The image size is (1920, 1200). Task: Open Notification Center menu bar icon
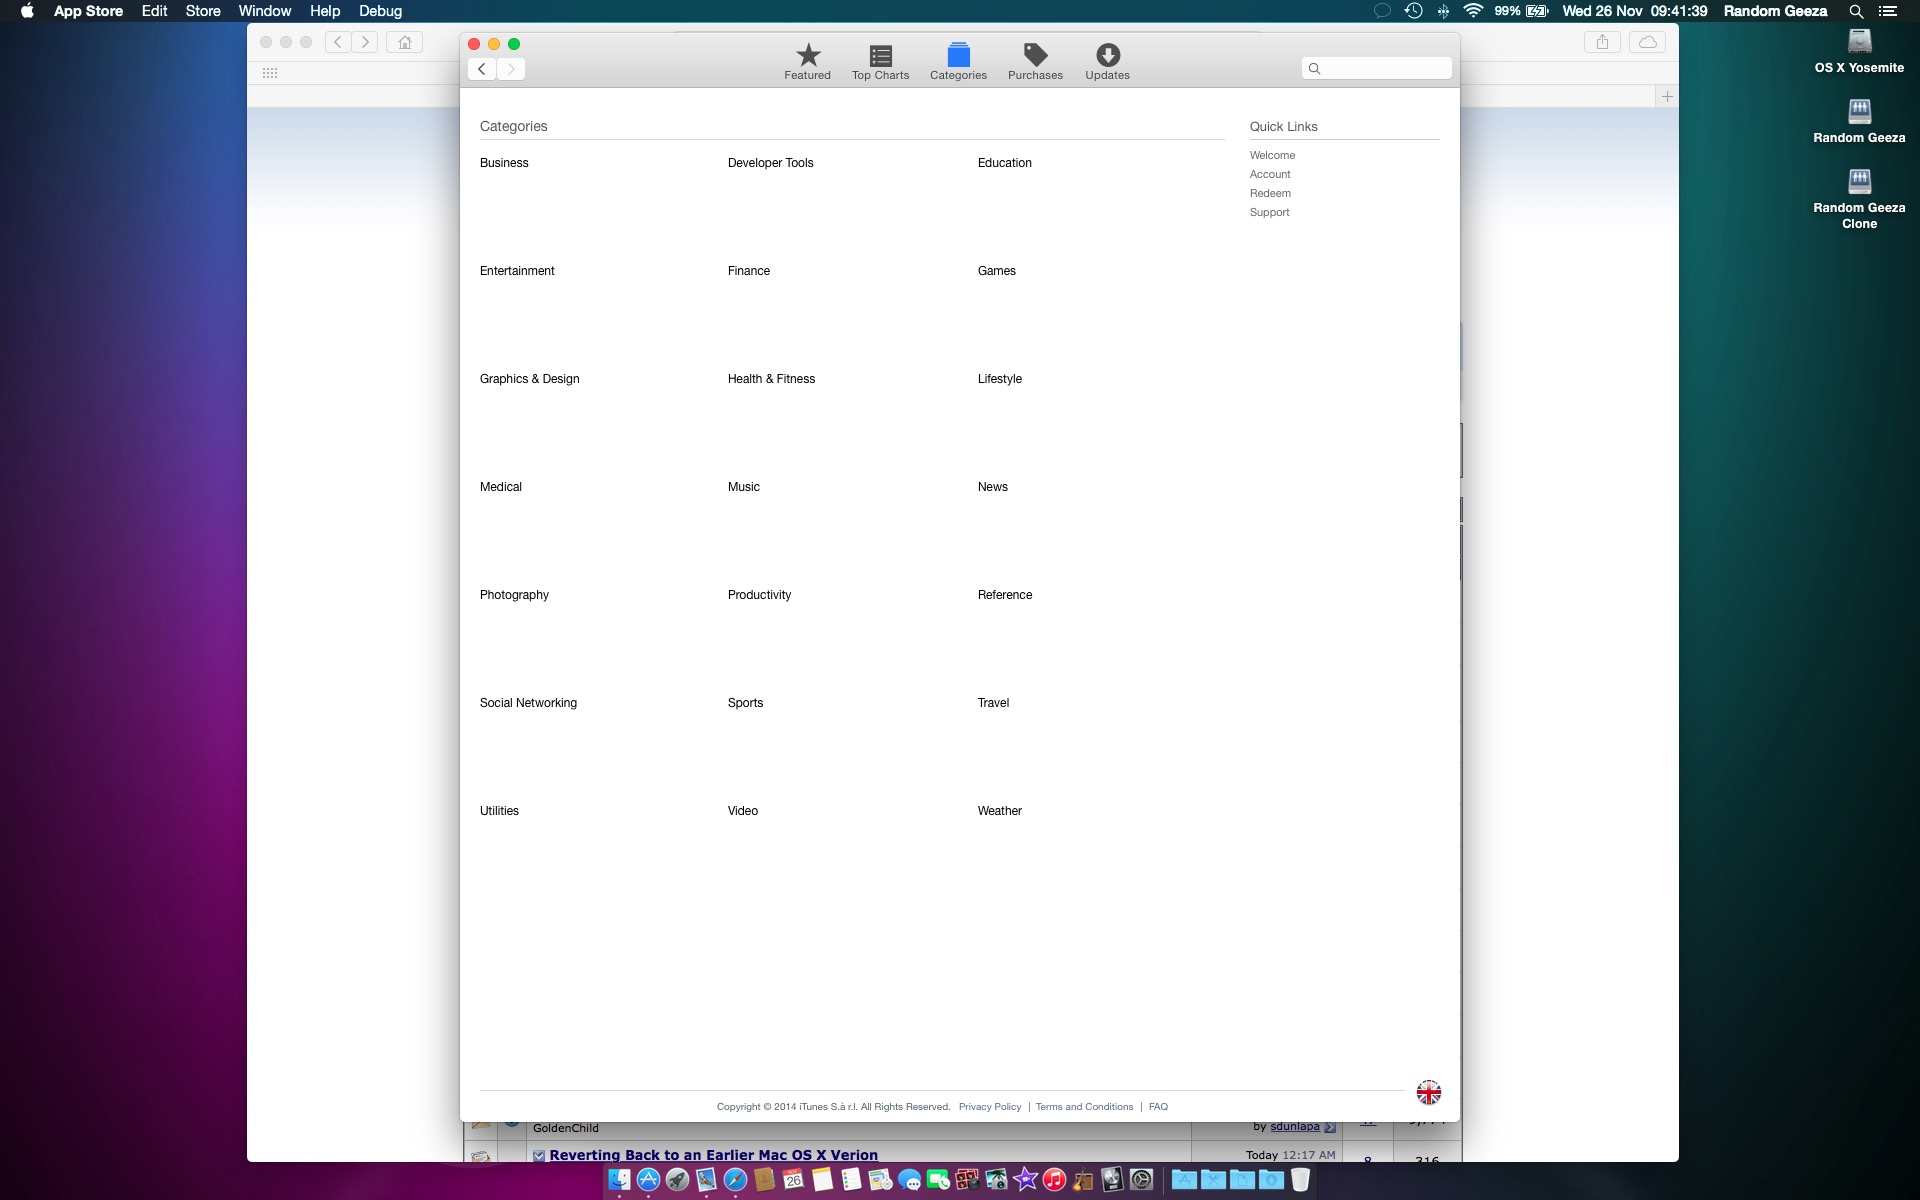pyautogui.click(x=1888, y=11)
